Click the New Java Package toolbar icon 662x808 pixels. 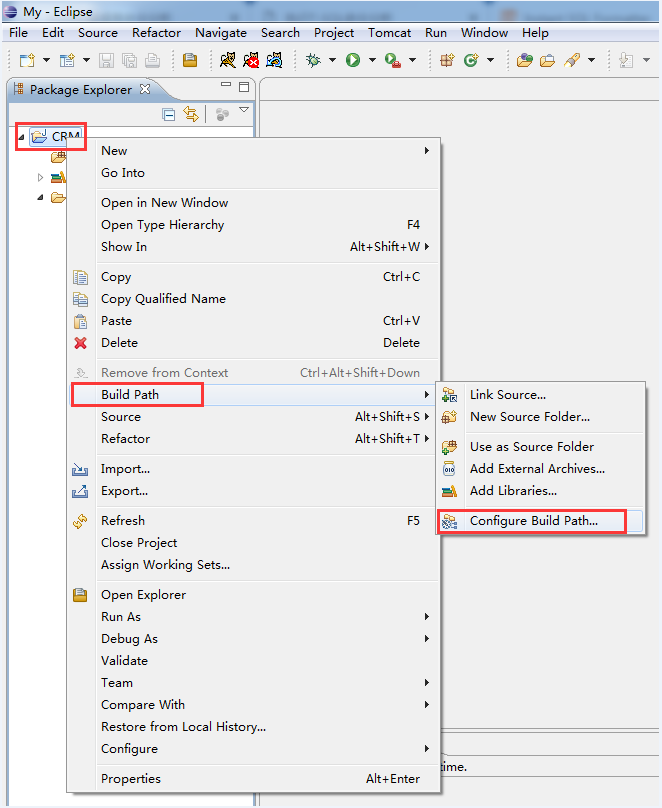(447, 60)
